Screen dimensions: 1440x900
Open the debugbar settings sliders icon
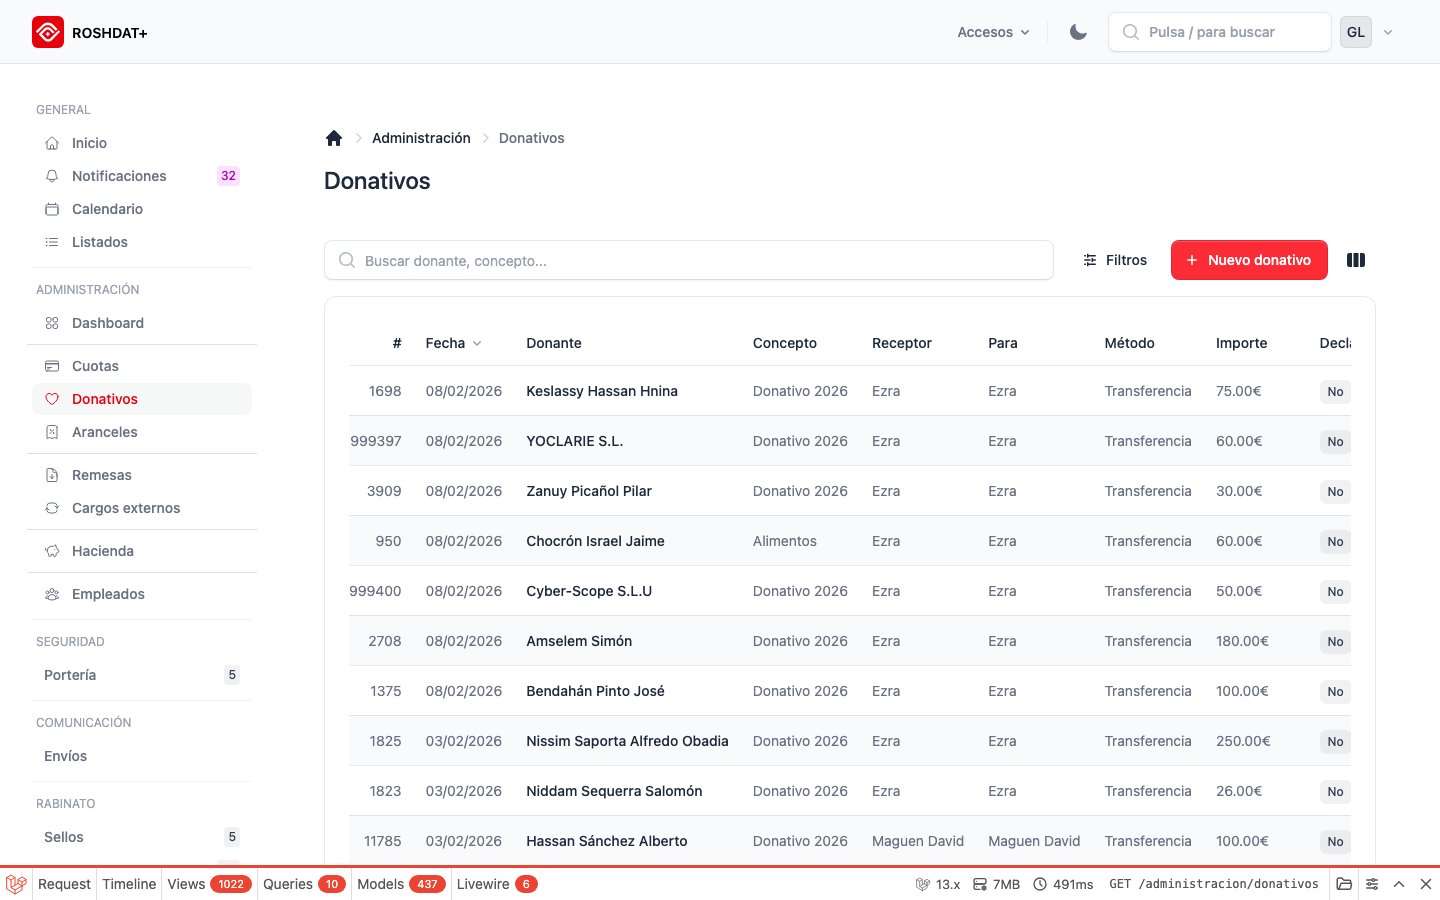pos(1371,884)
